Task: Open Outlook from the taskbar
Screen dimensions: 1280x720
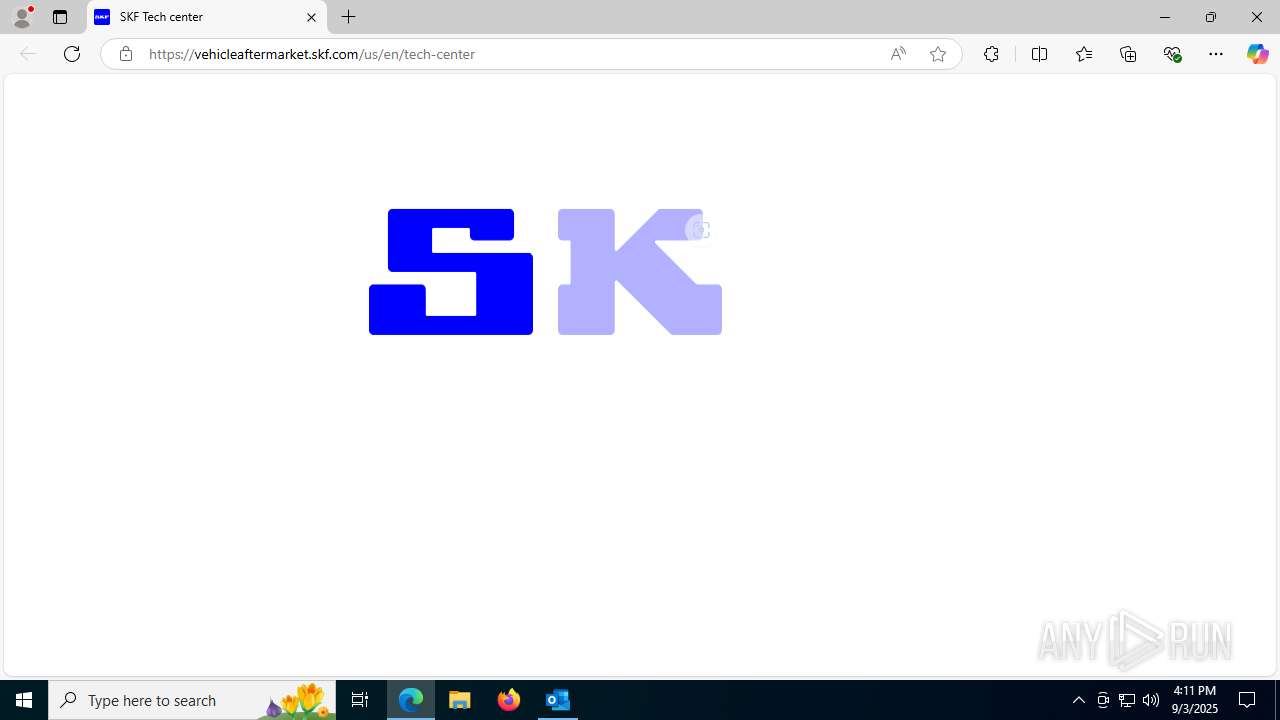Action: point(558,700)
